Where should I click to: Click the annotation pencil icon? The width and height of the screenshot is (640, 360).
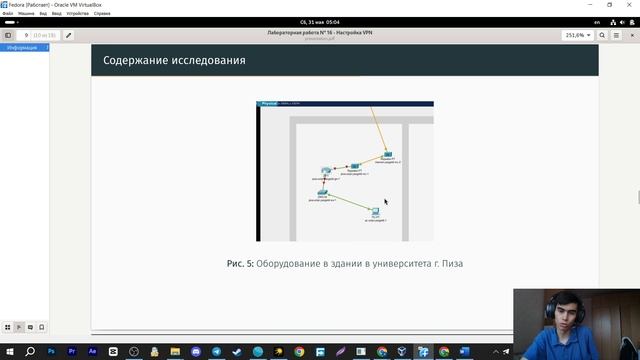click(x=69, y=36)
